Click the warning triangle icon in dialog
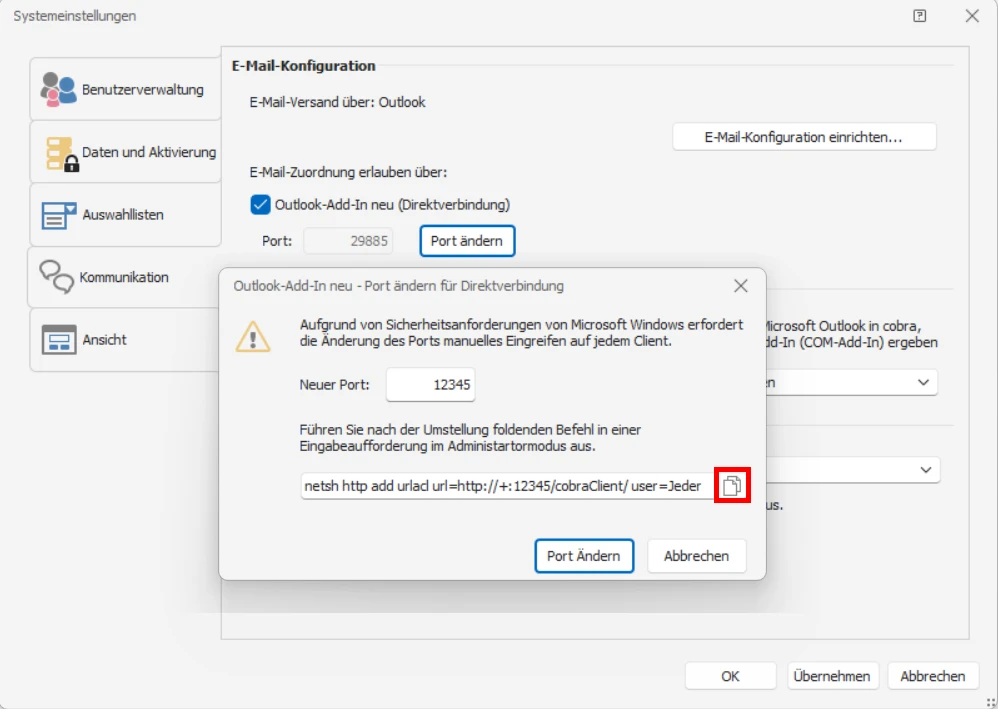998x709 pixels. (253, 336)
